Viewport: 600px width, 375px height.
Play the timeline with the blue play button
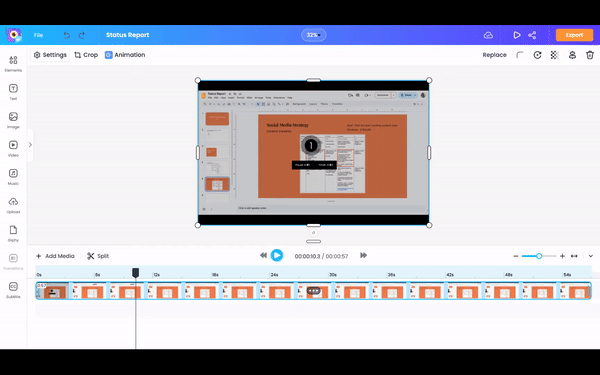[x=277, y=255]
